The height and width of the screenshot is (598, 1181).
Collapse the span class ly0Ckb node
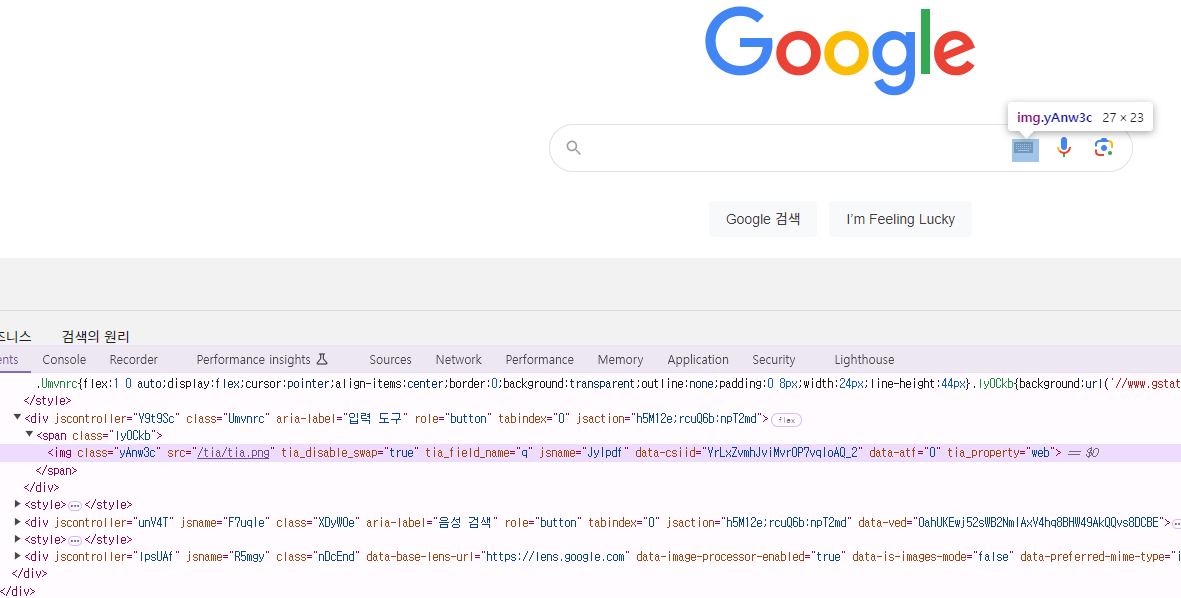(29, 435)
